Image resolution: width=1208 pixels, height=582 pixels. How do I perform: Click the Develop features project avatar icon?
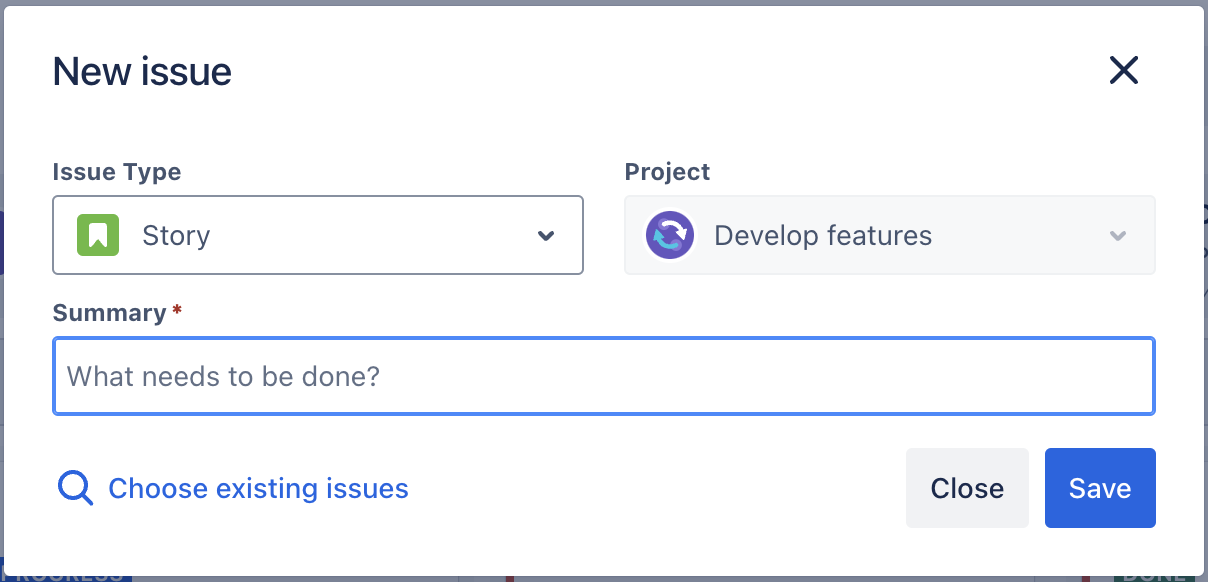coord(669,236)
